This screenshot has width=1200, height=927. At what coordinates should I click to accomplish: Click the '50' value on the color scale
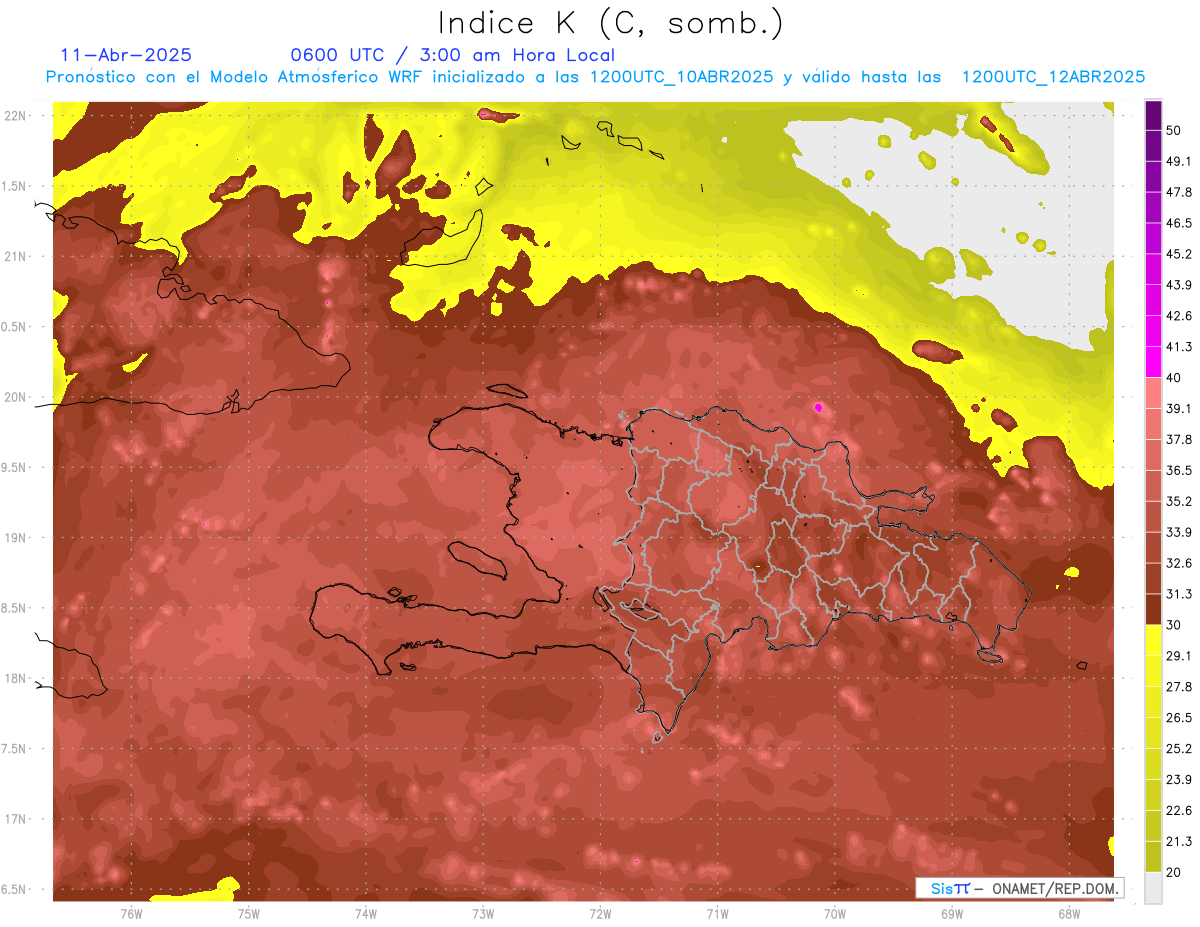pyautogui.click(x=1174, y=130)
